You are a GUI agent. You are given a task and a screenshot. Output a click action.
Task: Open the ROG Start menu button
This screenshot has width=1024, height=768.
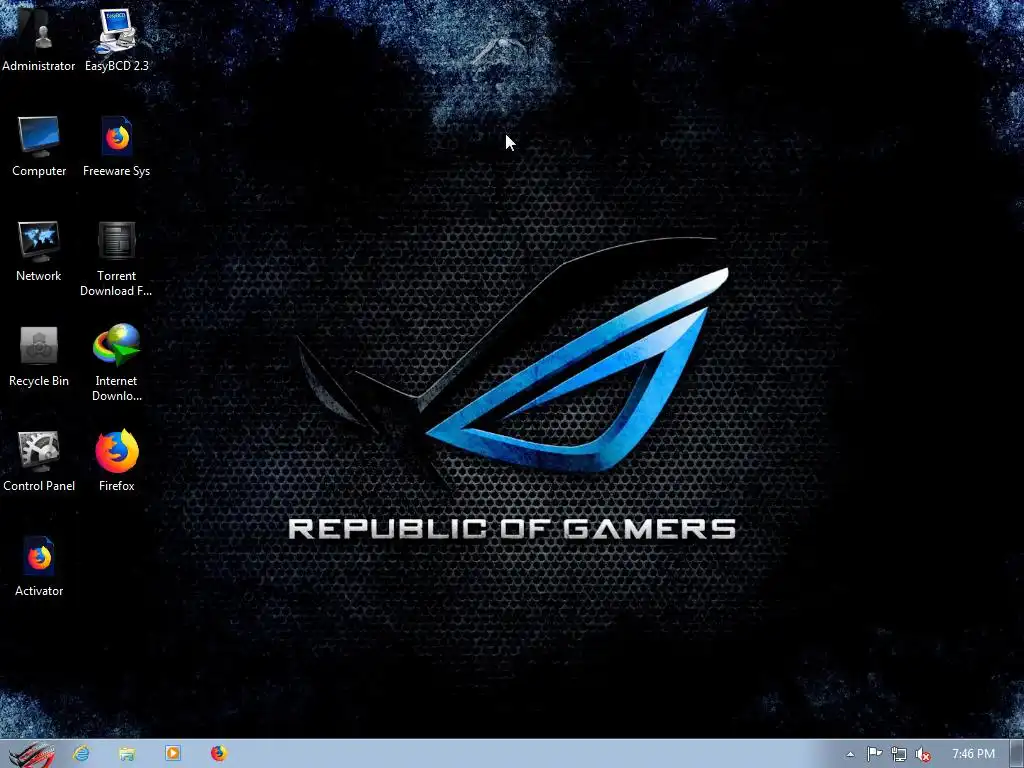pos(31,754)
